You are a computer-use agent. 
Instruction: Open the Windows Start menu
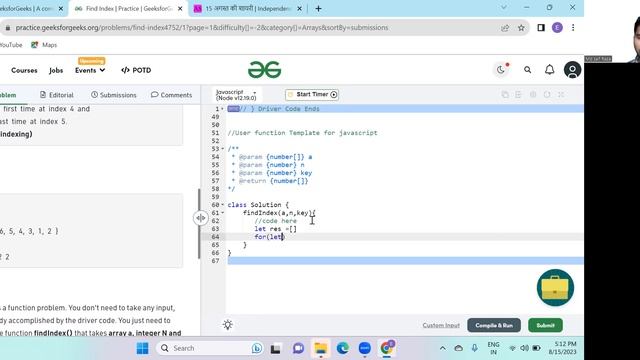coord(142,348)
